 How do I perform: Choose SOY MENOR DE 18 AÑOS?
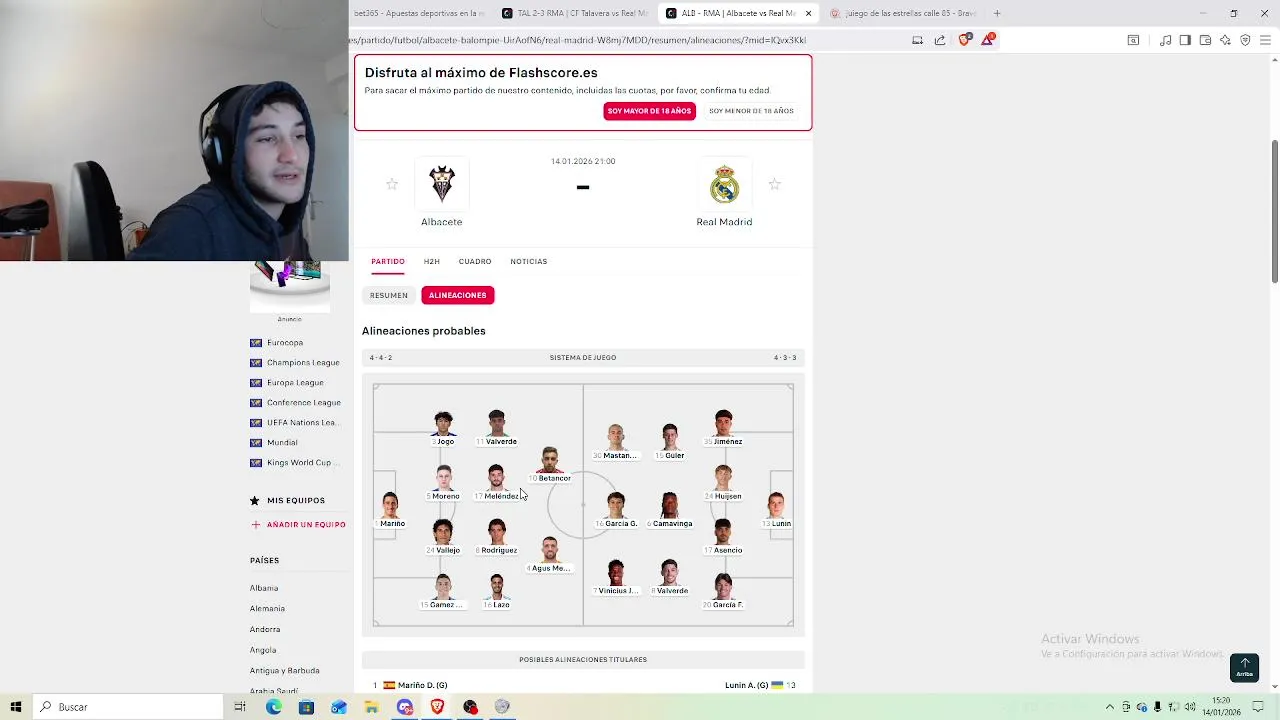pos(751,111)
